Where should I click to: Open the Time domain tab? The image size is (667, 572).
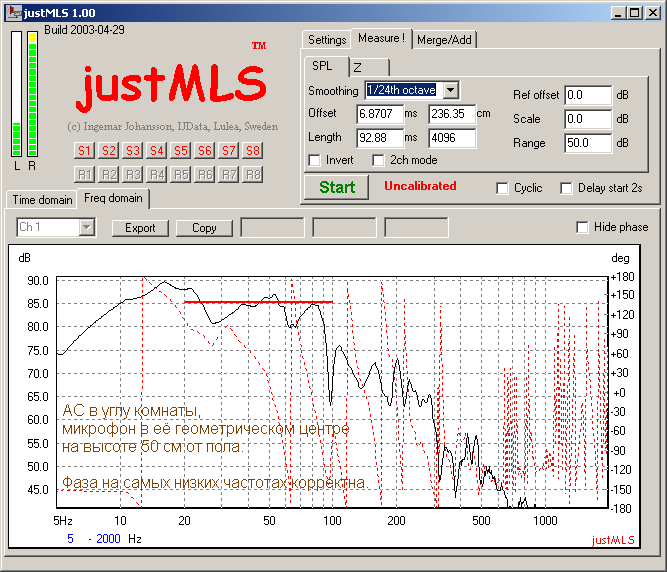[x=42, y=200]
